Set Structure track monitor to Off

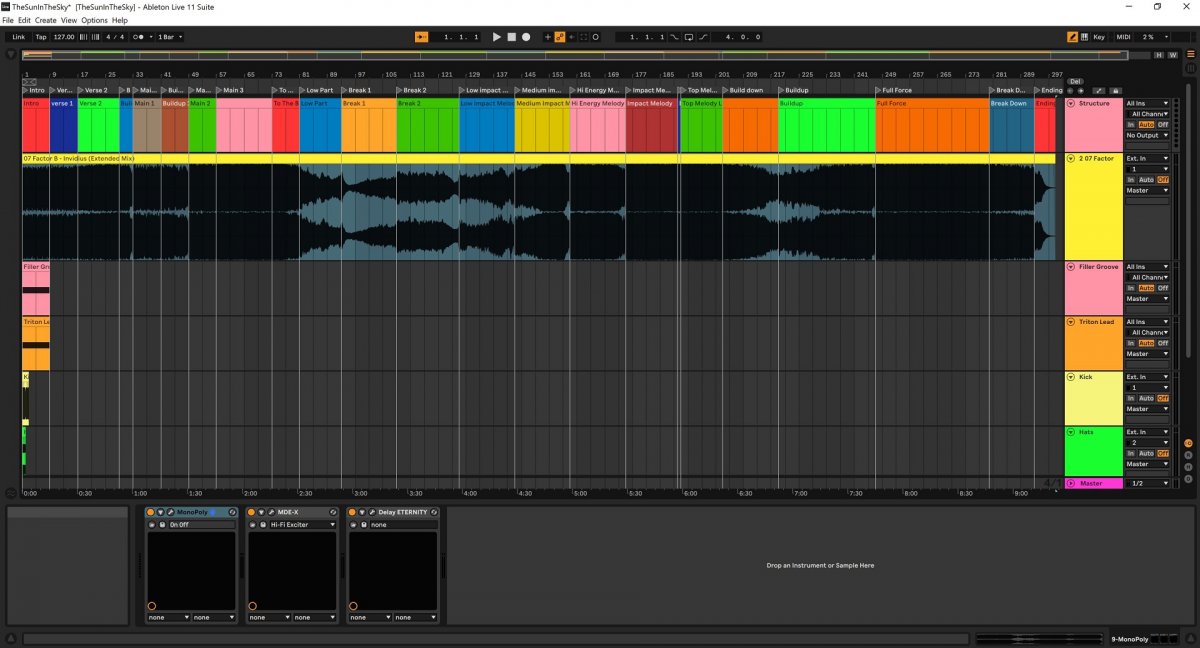(1163, 124)
